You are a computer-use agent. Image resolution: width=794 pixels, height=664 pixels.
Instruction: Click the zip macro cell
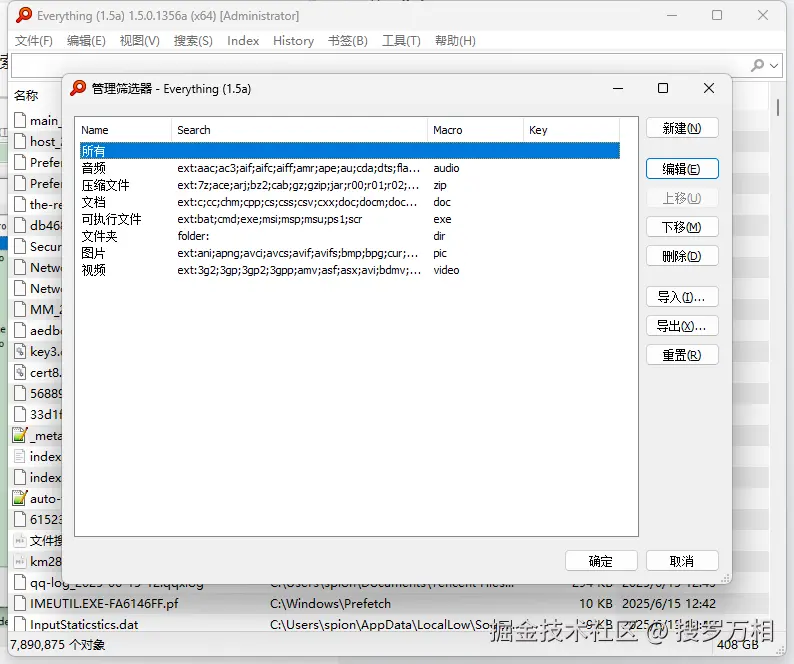440,185
